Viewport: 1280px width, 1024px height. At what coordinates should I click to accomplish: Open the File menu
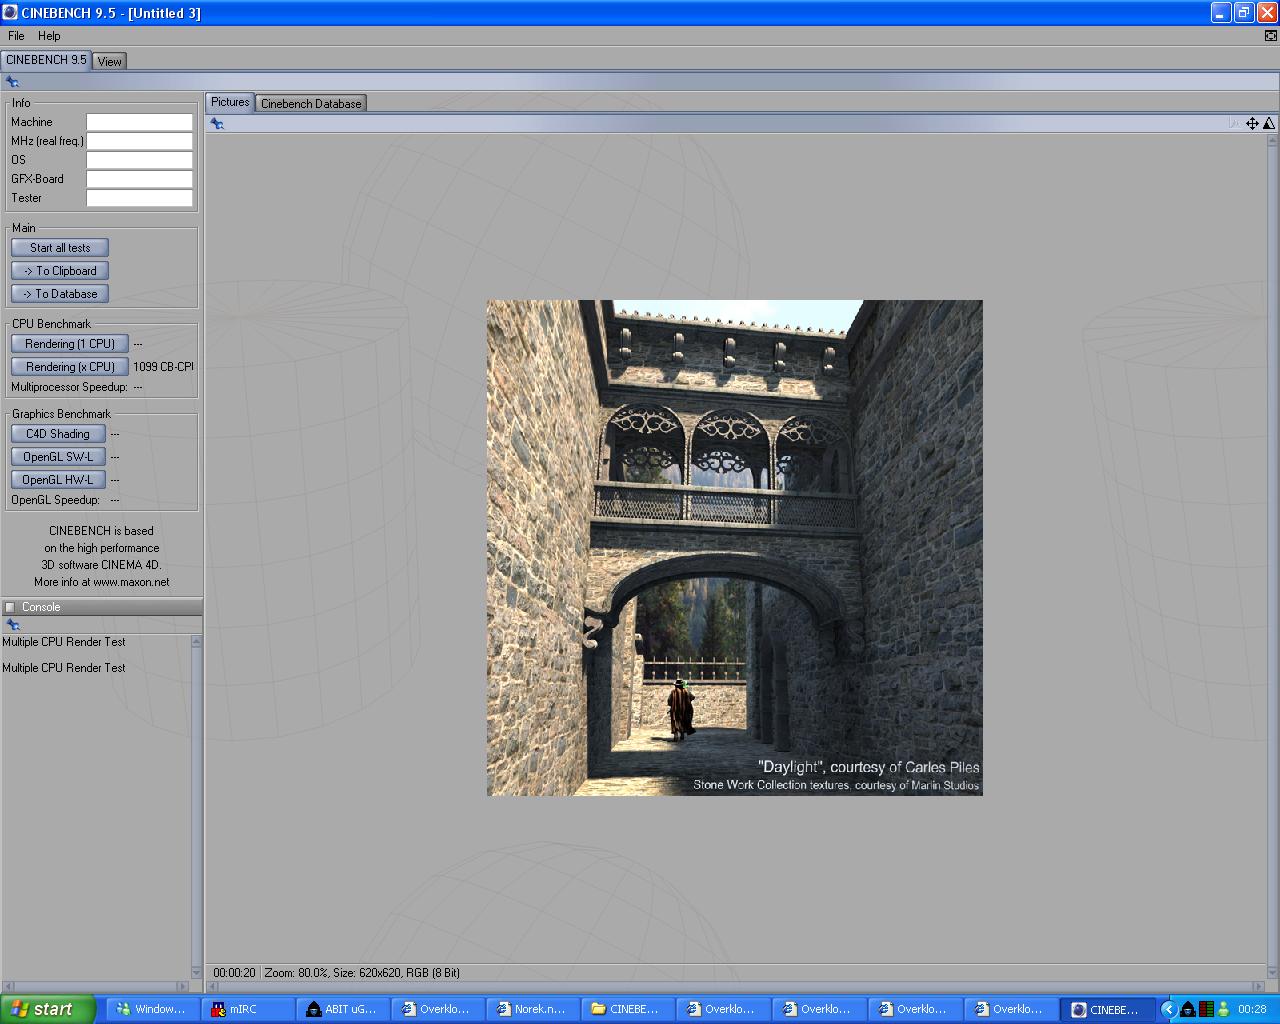16,36
